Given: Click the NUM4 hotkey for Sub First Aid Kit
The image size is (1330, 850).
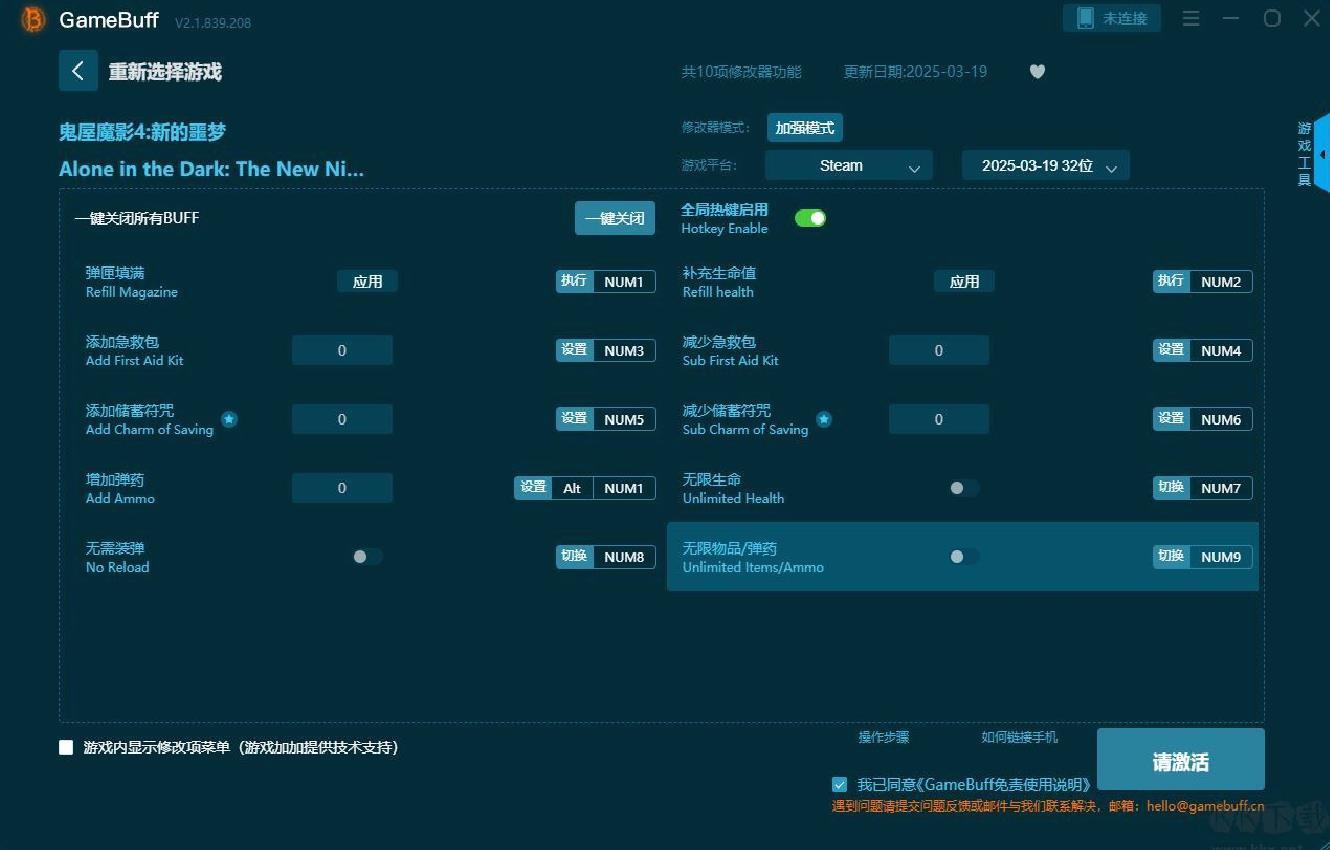Looking at the screenshot, I should (1221, 351).
